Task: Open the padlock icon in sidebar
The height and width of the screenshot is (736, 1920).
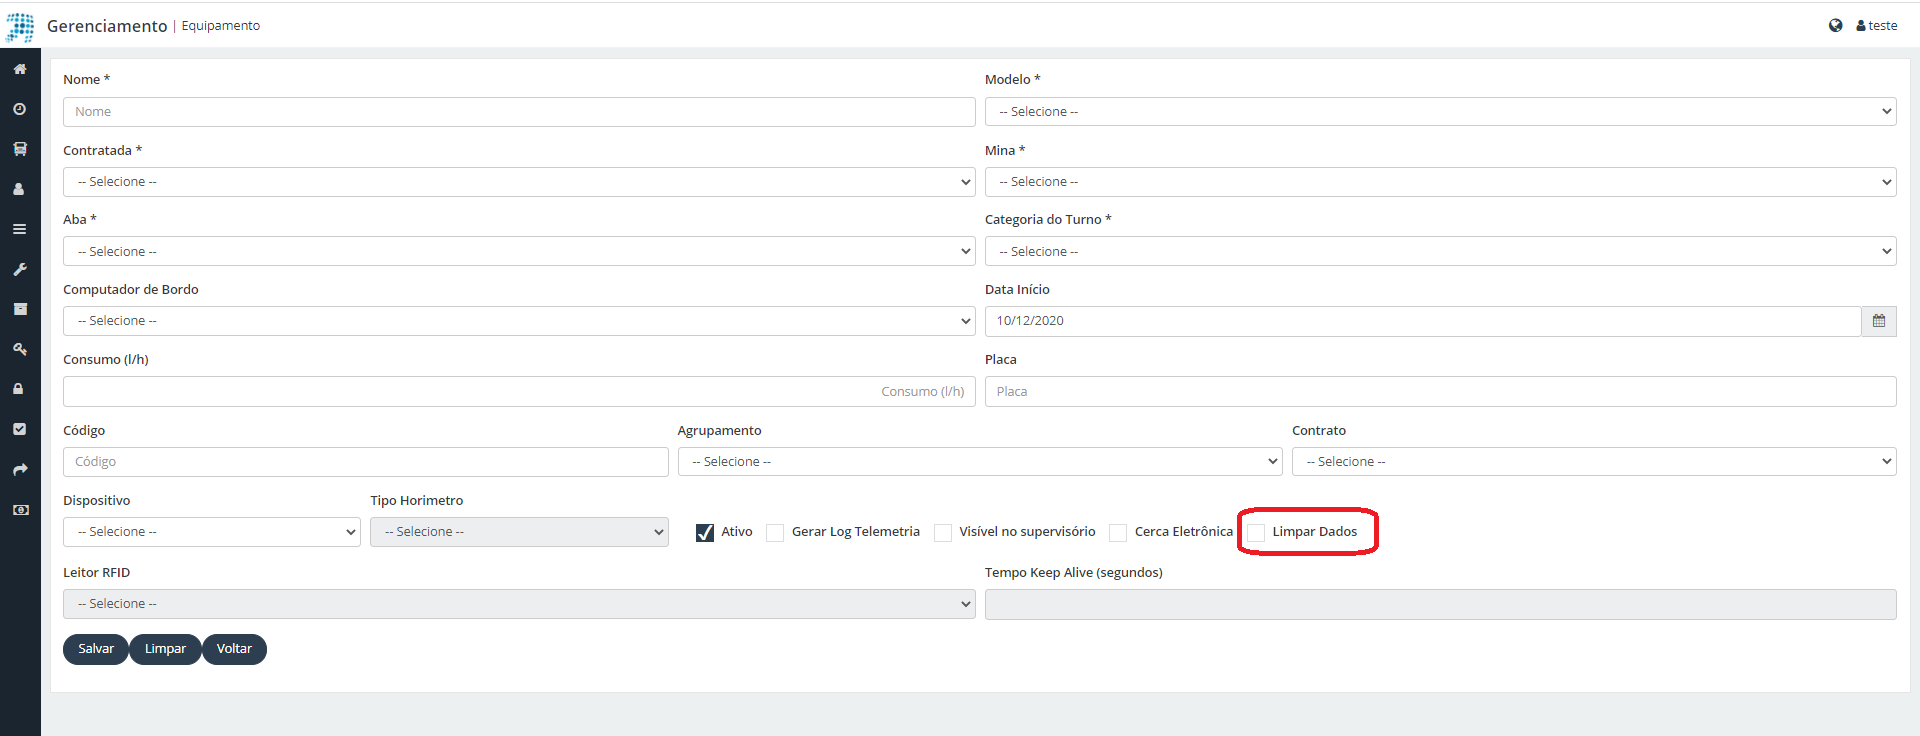Action: pos(19,389)
